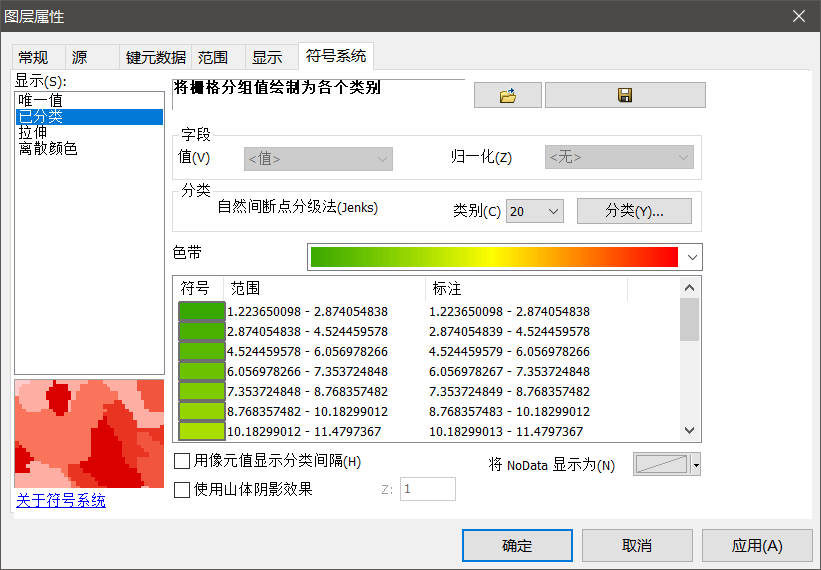
Task: Click swatch for range 7.353724848 - 8.768357482
Action: [202, 392]
